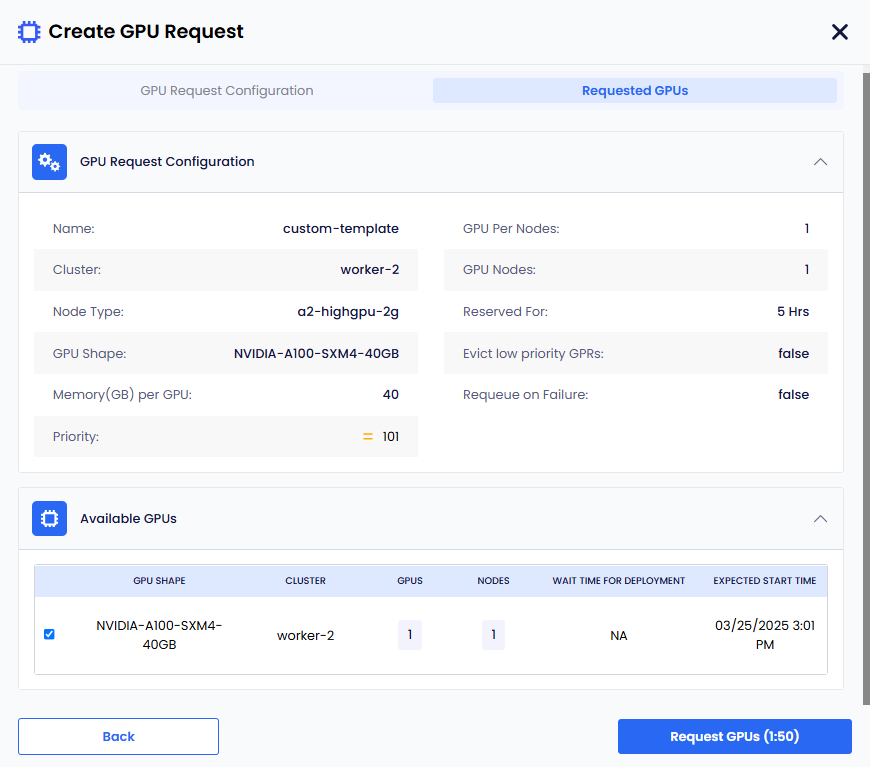Click the GPU Shape value NVIDIA-A100-SXM4-40GB
This screenshot has width=870, height=767.
[x=316, y=354]
